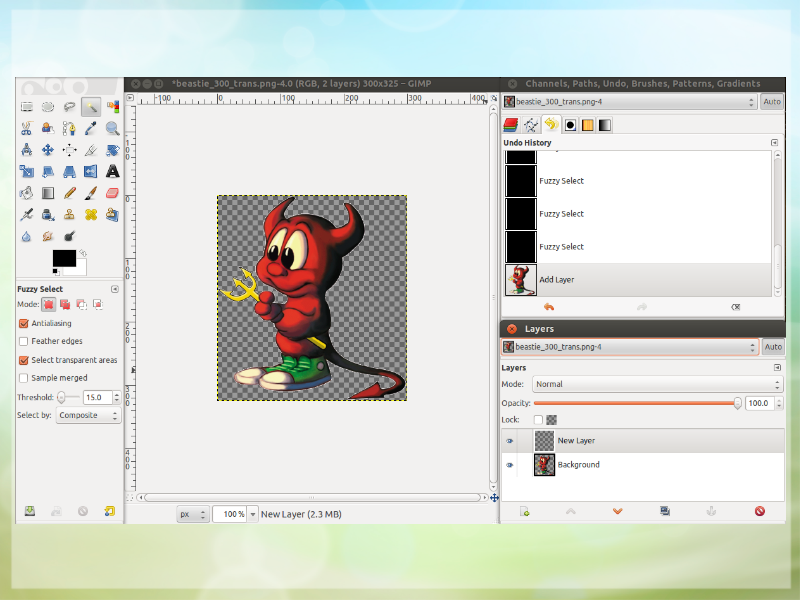Select the Scissors Select tool
Viewport: 800px width, 600px height.
pyautogui.click(x=27, y=128)
